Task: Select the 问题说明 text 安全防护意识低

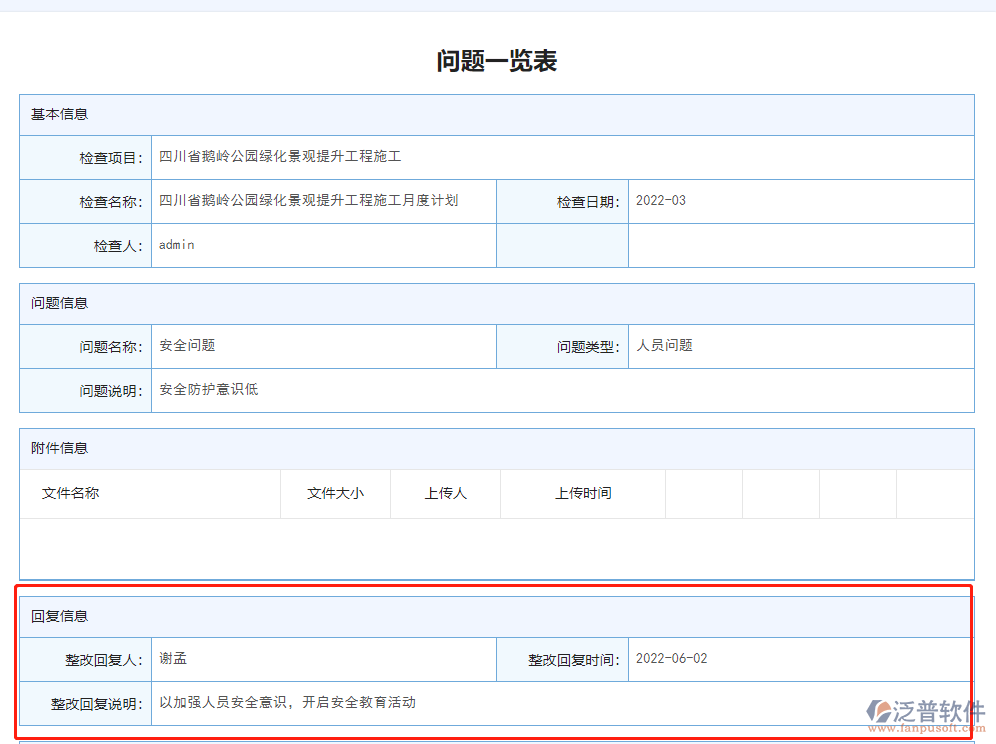Action: (205, 390)
